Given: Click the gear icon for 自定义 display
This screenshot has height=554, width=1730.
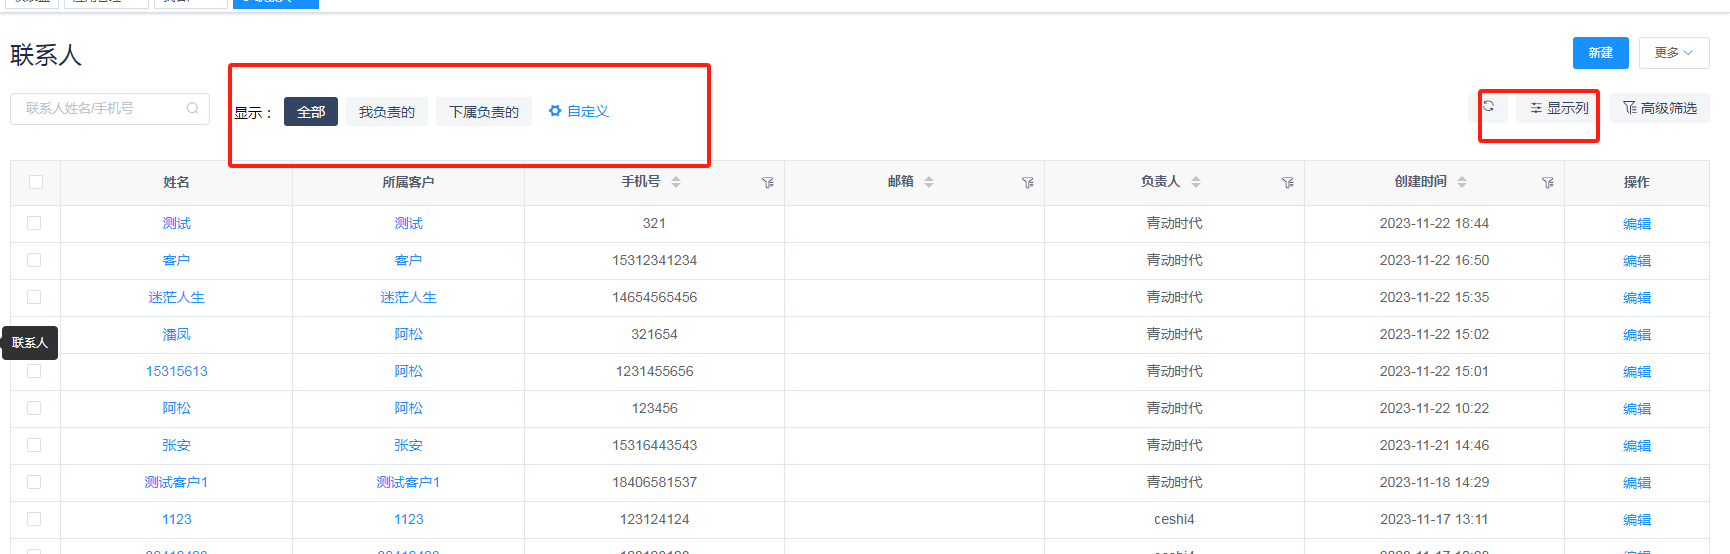Looking at the screenshot, I should pyautogui.click(x=555, y=111).
